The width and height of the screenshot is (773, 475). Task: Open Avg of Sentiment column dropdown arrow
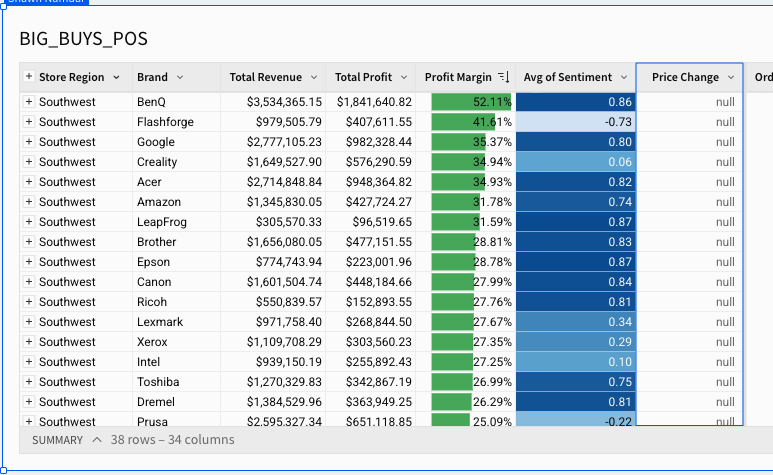[x=624, y=77]
